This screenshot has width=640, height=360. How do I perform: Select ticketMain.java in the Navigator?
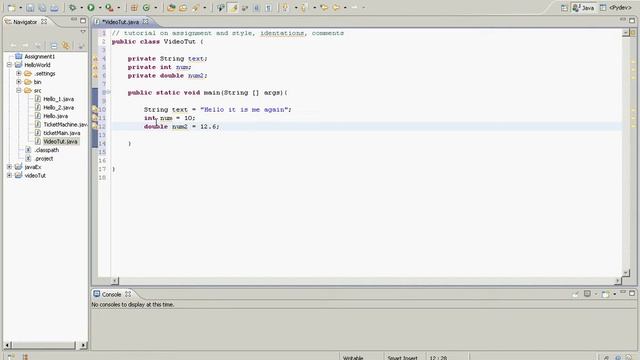(62, 133)
